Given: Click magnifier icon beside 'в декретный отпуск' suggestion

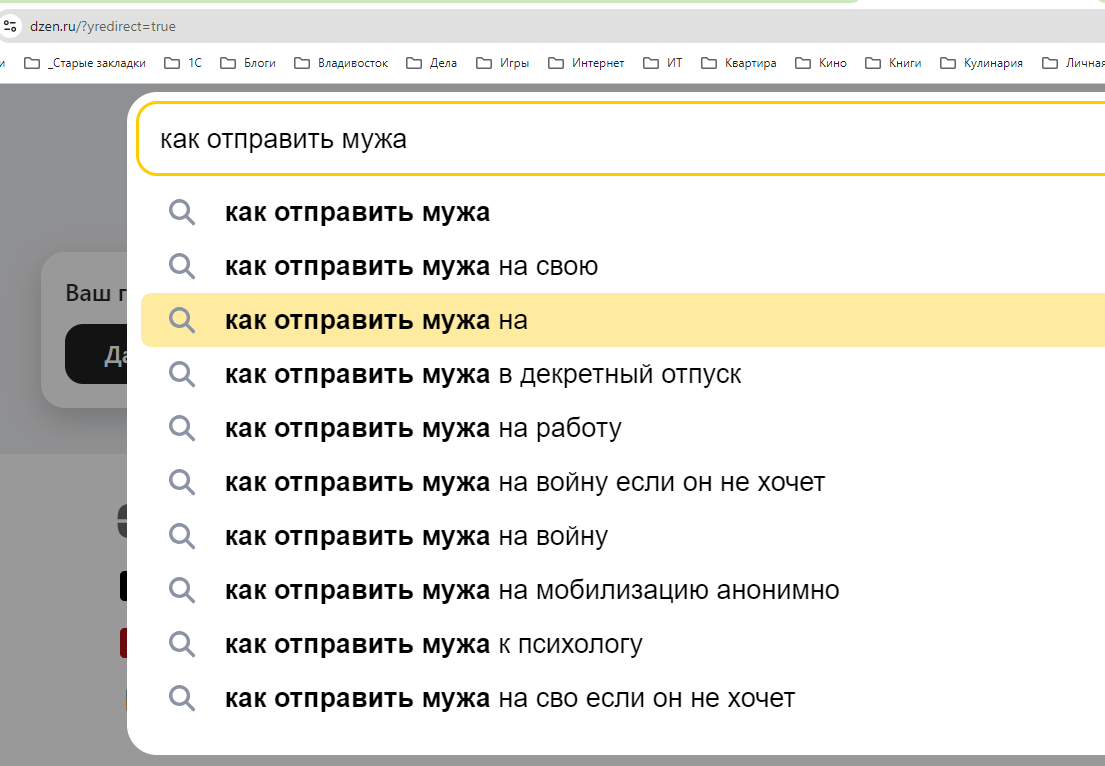Looking at the screenshot, I should click(181, 374).
